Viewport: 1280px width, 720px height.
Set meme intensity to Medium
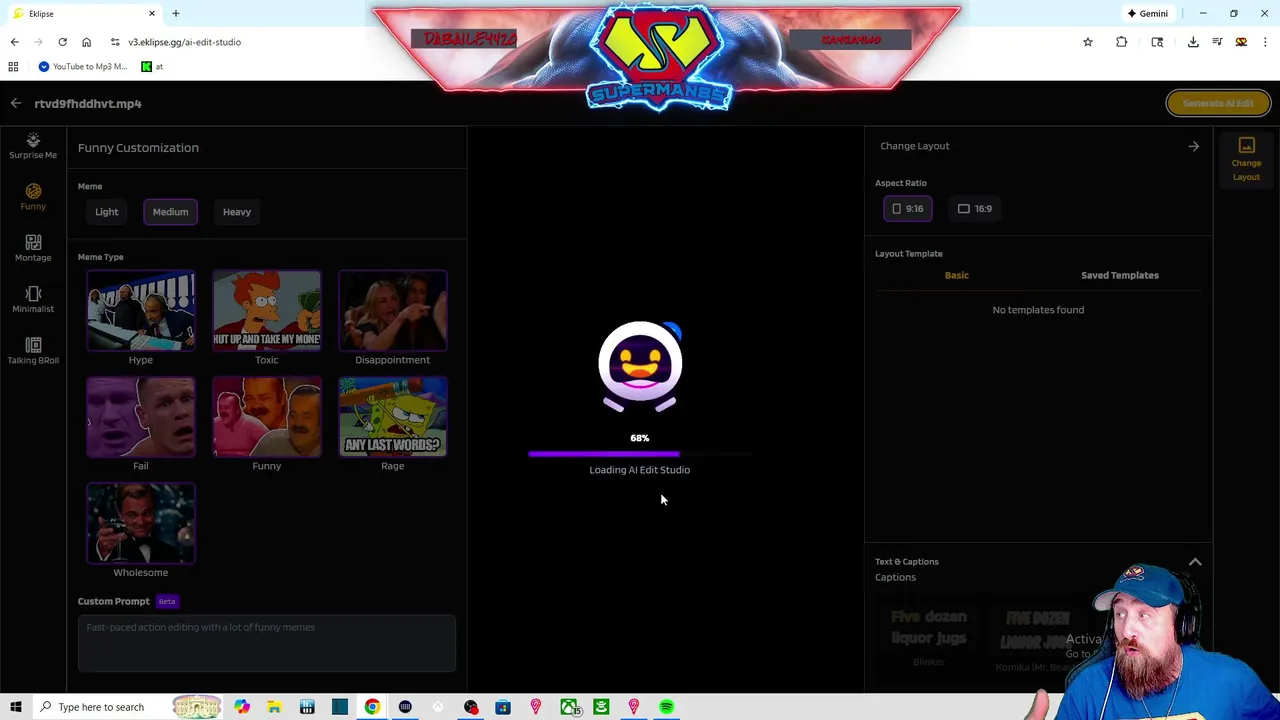(170, 212)
